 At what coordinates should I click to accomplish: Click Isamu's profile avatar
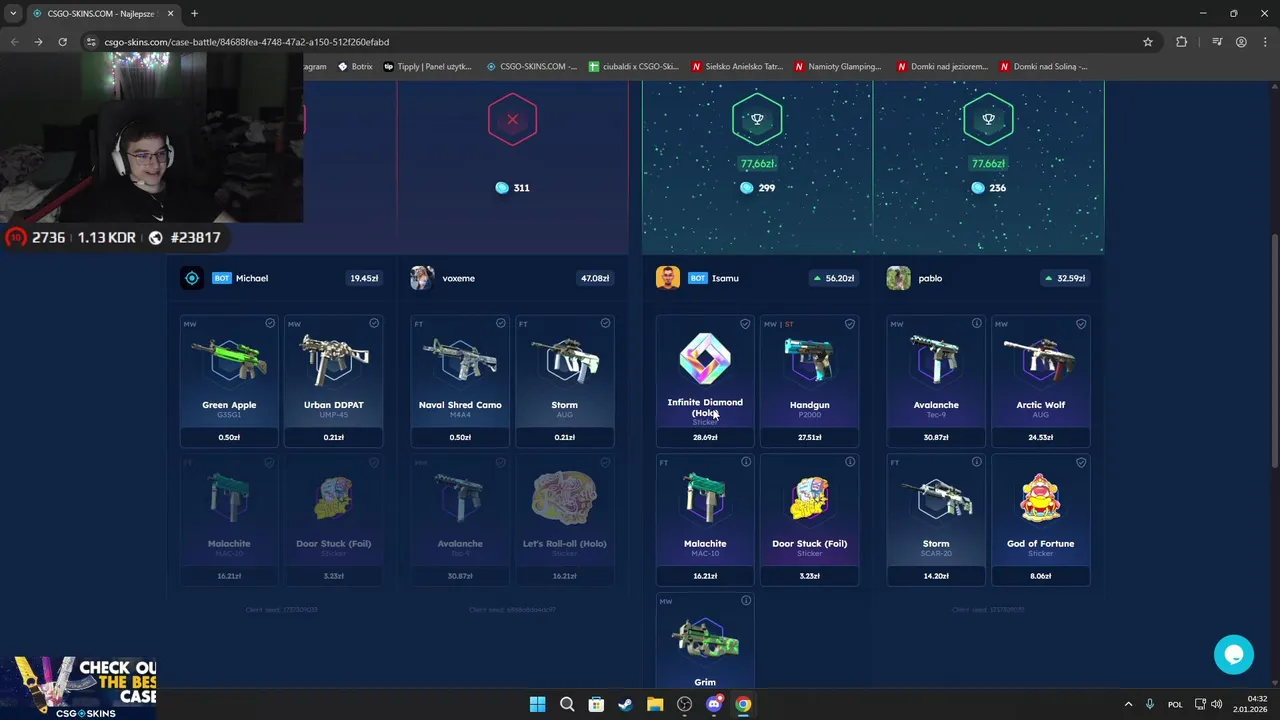tap(668, 278)
